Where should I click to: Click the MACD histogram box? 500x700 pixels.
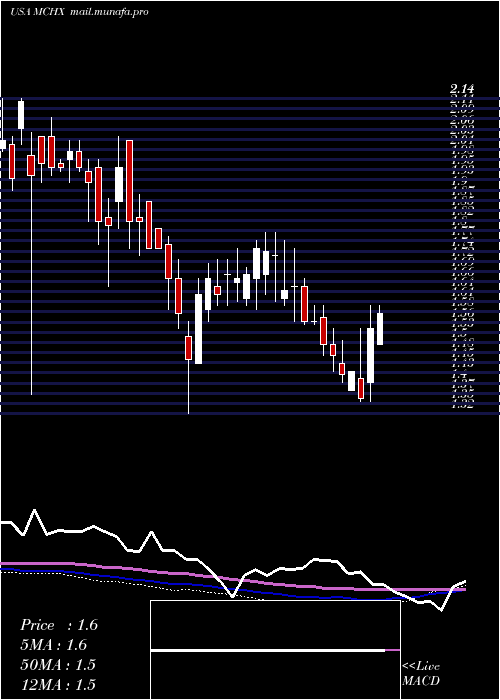coord(275,650)
